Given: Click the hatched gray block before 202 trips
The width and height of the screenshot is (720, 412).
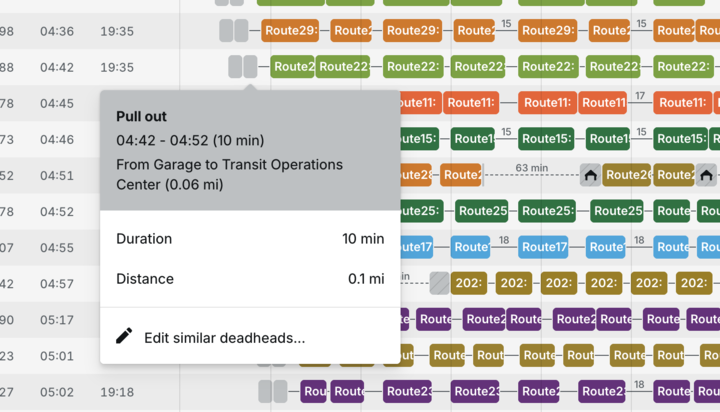Looking at the screenshot, I should (439, 283).
